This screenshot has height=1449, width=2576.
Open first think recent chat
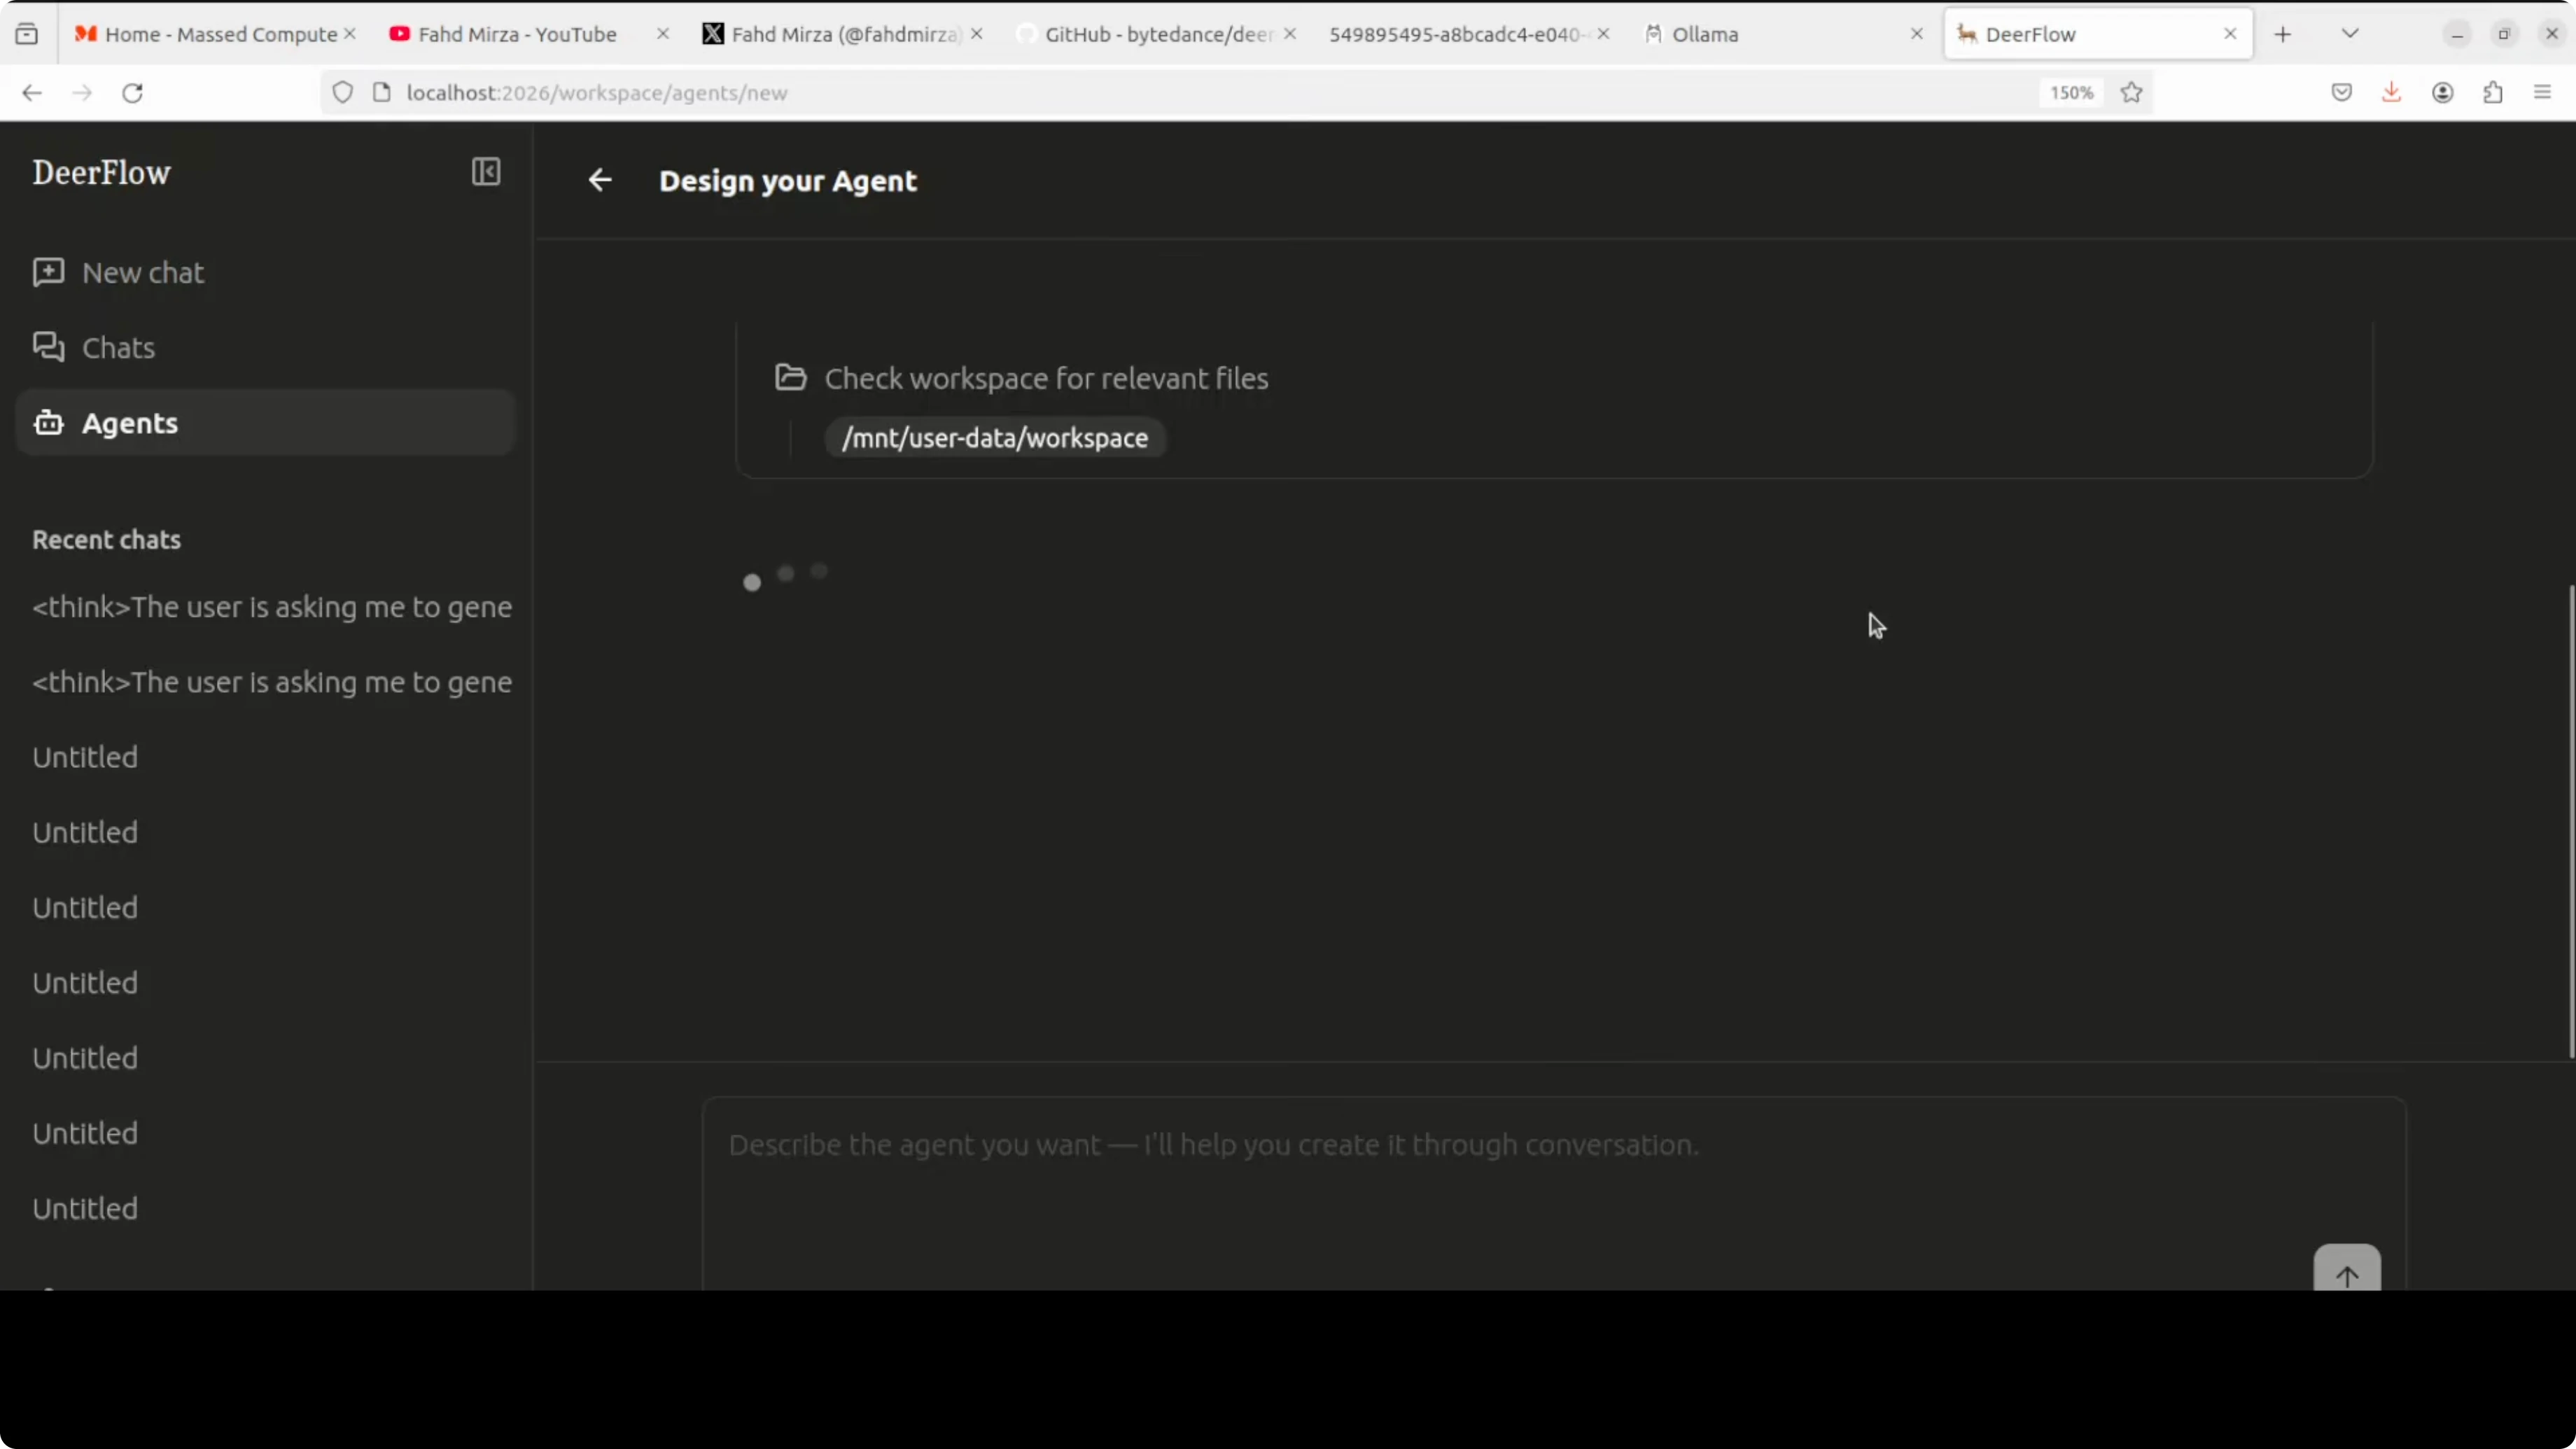point(272,607)
